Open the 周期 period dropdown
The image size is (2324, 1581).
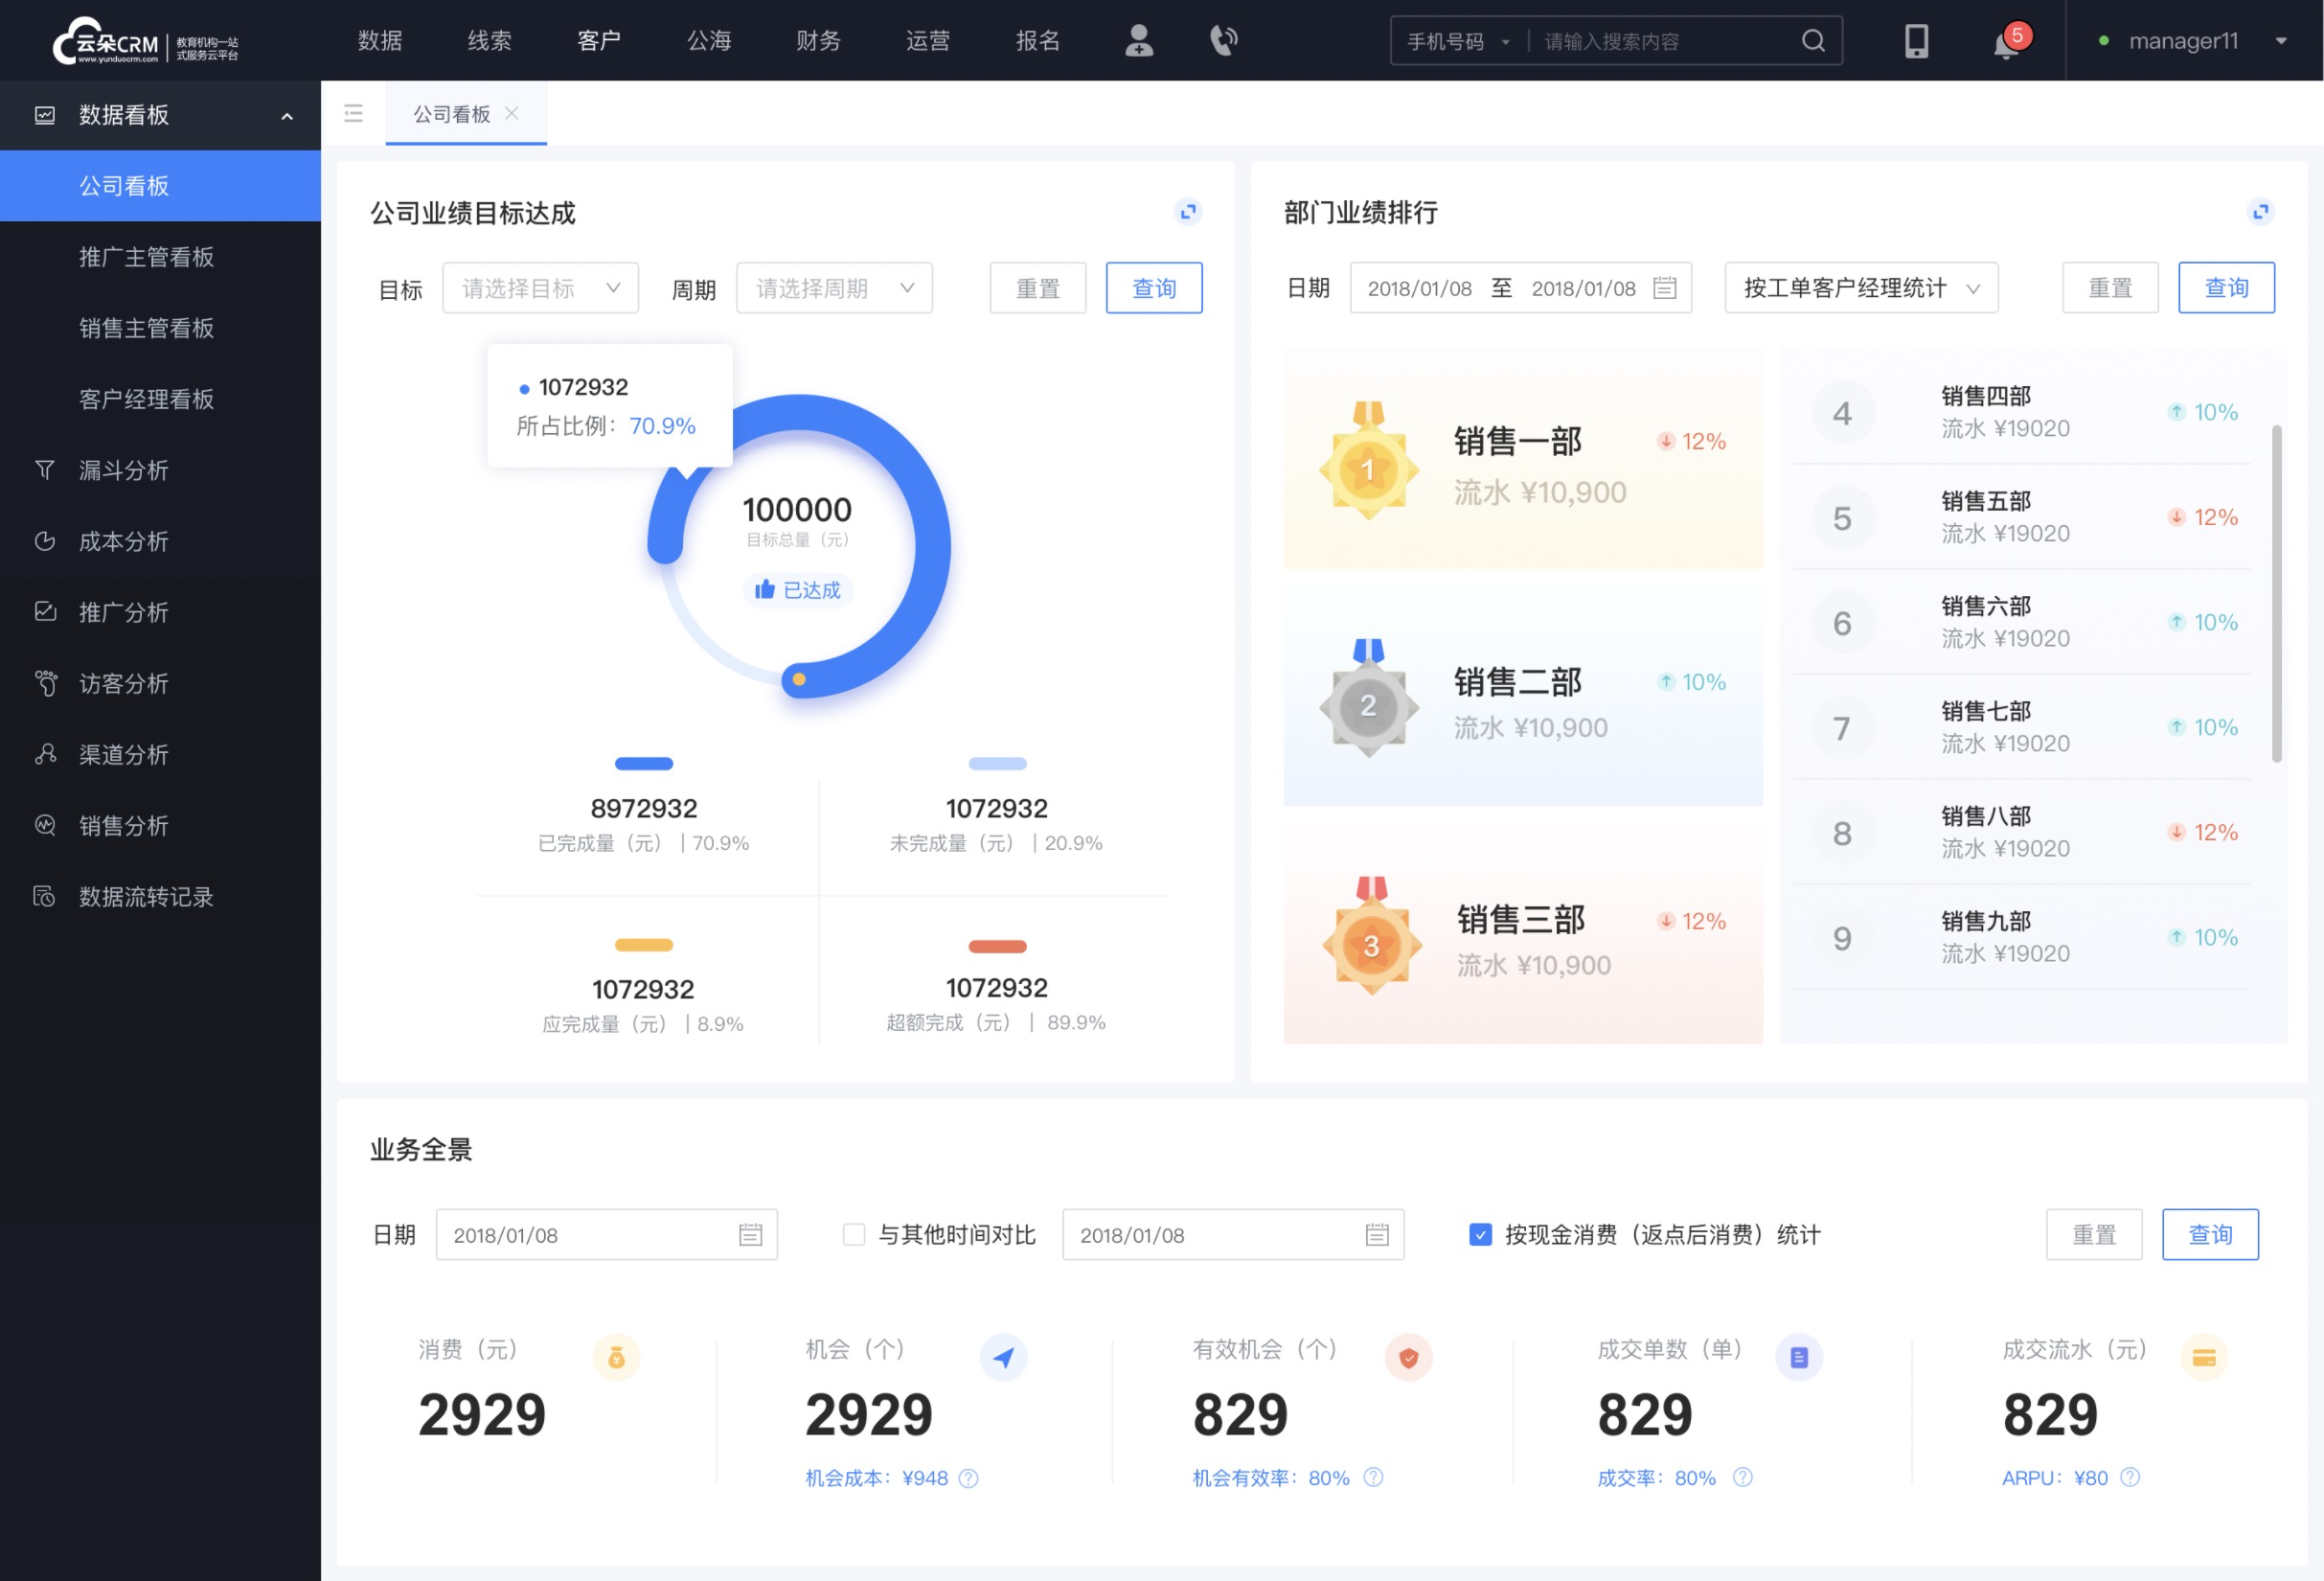click(x=831, y=287)
